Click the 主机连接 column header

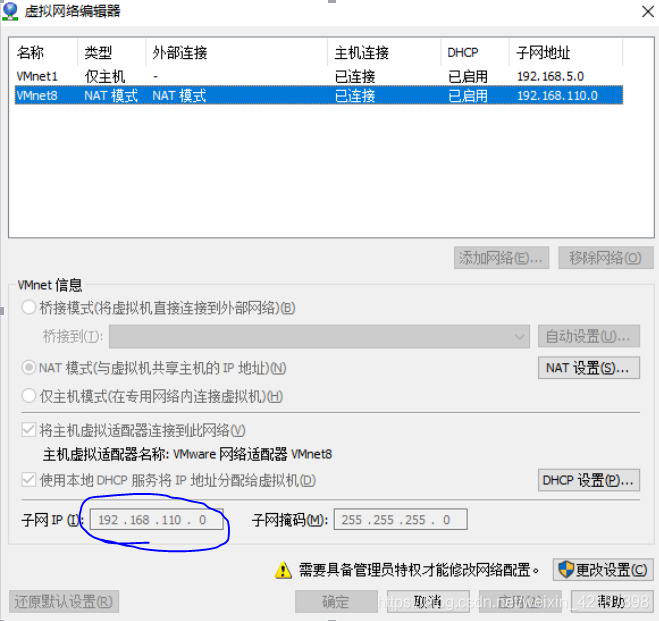point(384,53)
